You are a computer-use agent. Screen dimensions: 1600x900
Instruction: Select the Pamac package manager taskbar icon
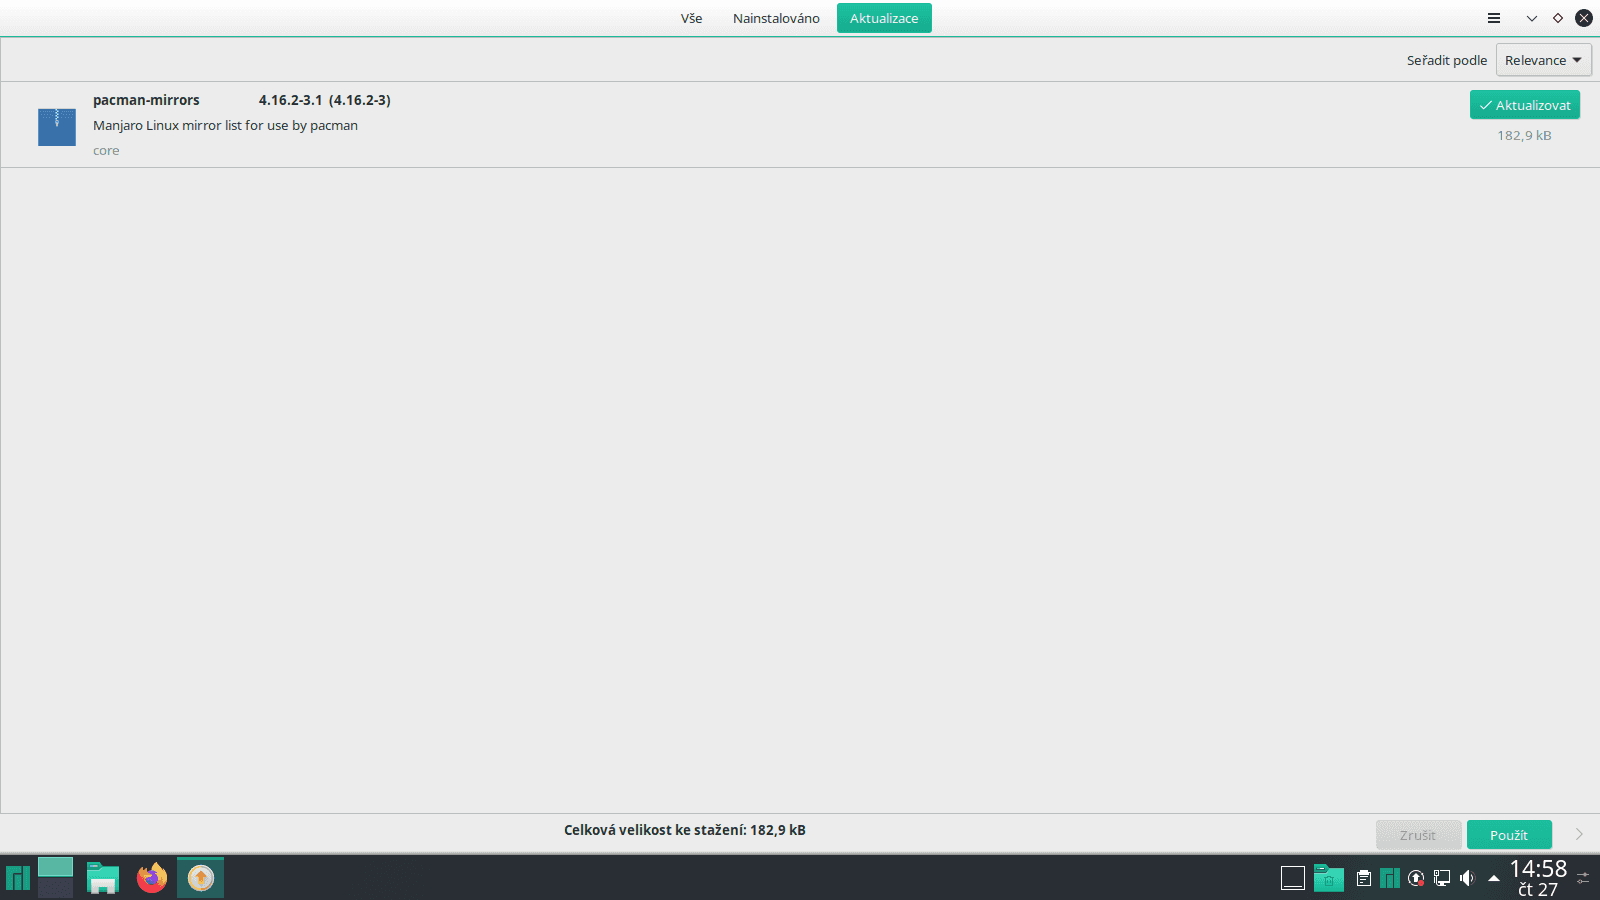tap(199, 877)
